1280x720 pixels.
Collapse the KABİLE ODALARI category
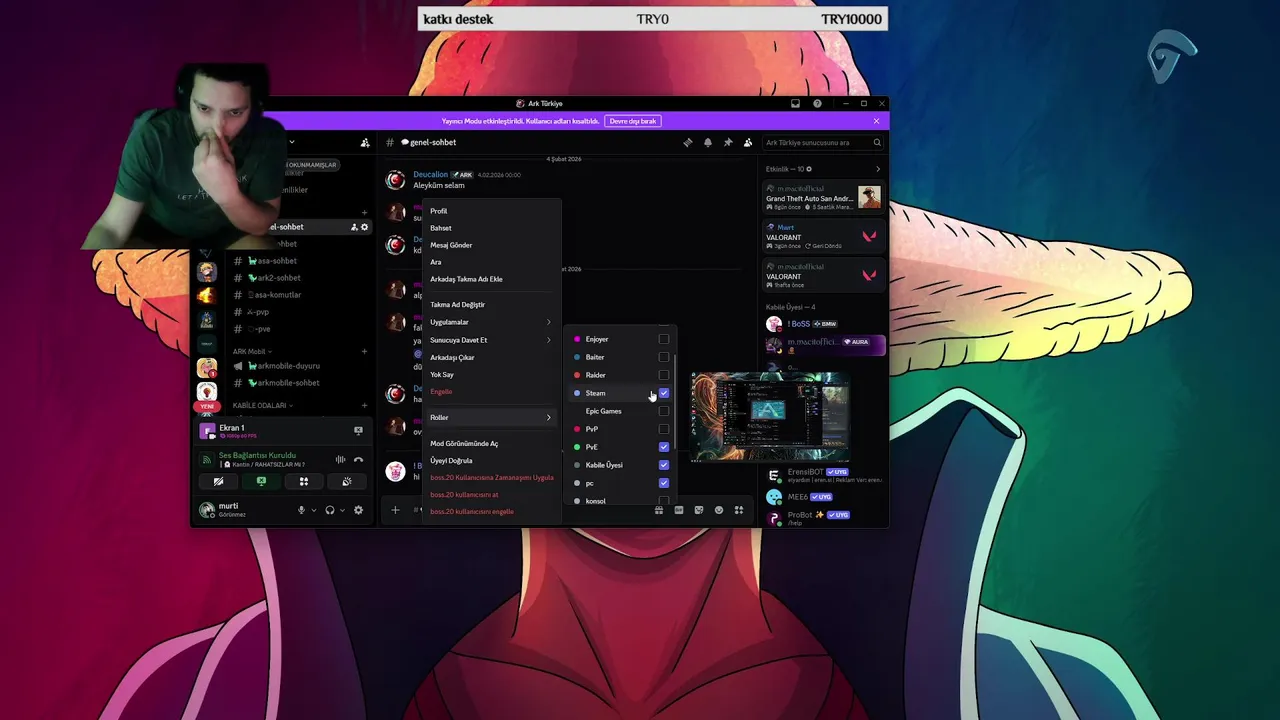[262, 406]
